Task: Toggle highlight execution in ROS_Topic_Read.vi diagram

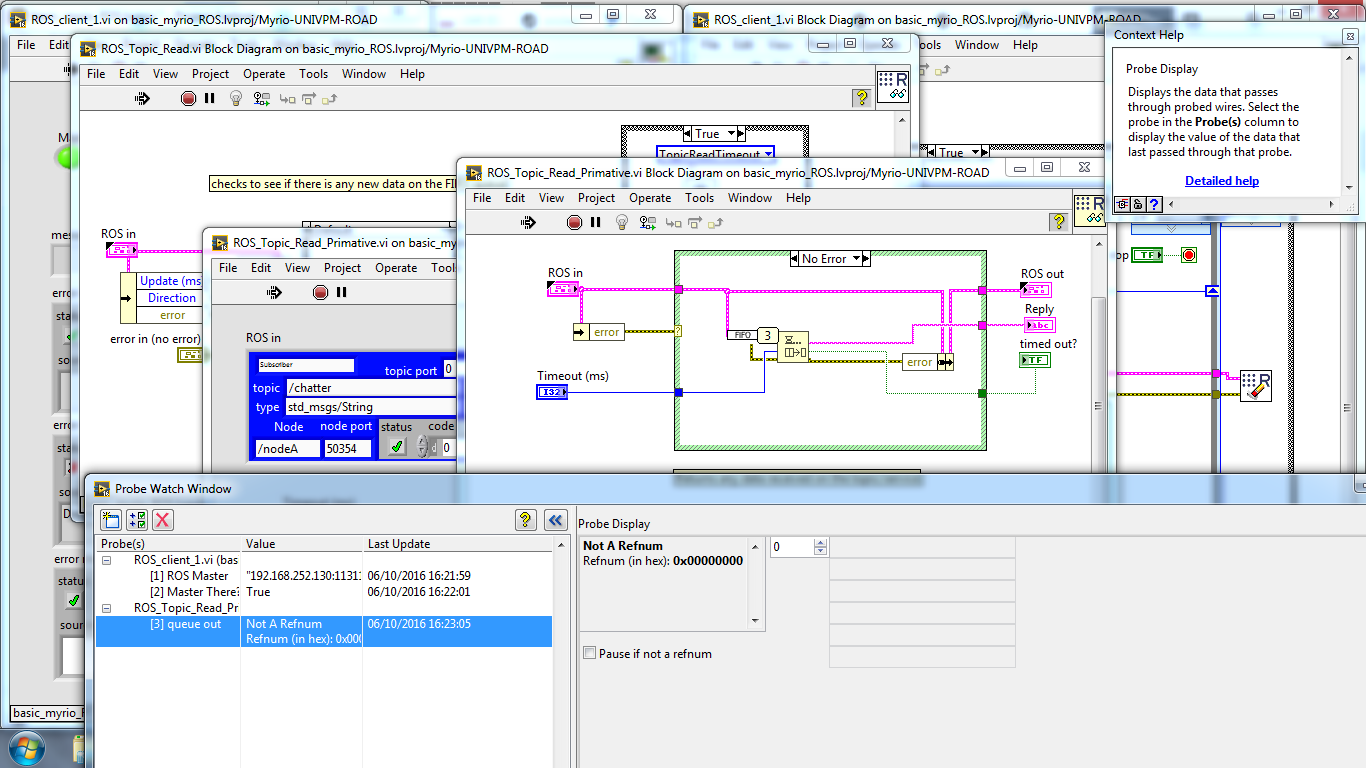Action: click(x=236, y=98)
